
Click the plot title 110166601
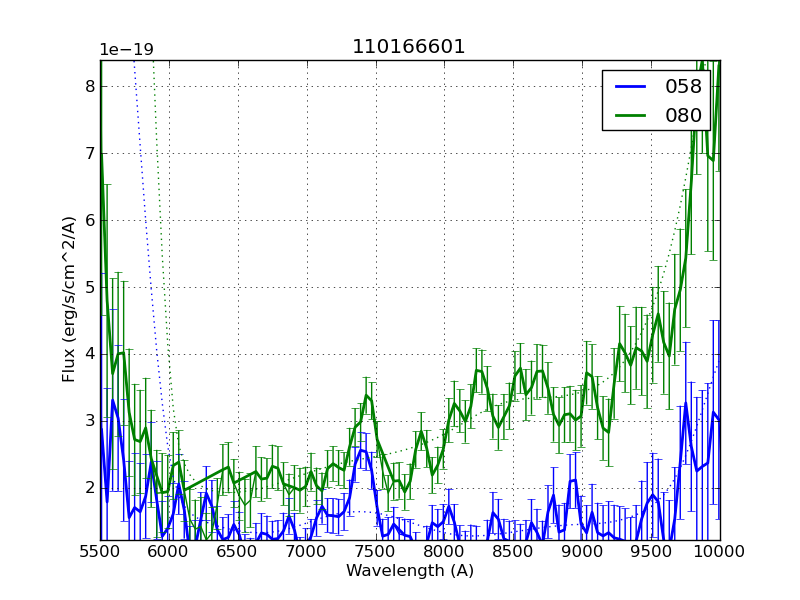[x=409, y=47]
